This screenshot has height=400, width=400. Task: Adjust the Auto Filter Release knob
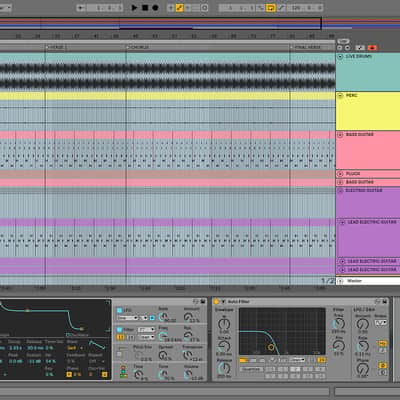[x=224, y=368]
